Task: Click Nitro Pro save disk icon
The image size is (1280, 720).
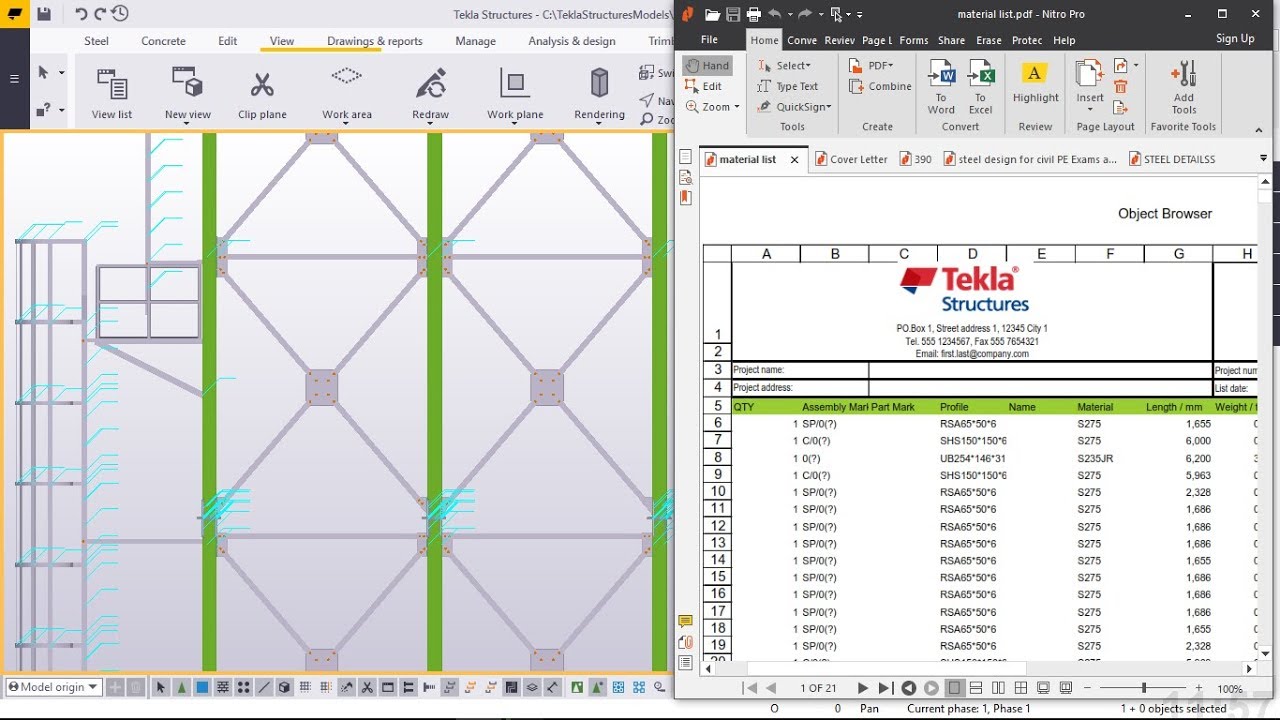Action: pos(733,14)
